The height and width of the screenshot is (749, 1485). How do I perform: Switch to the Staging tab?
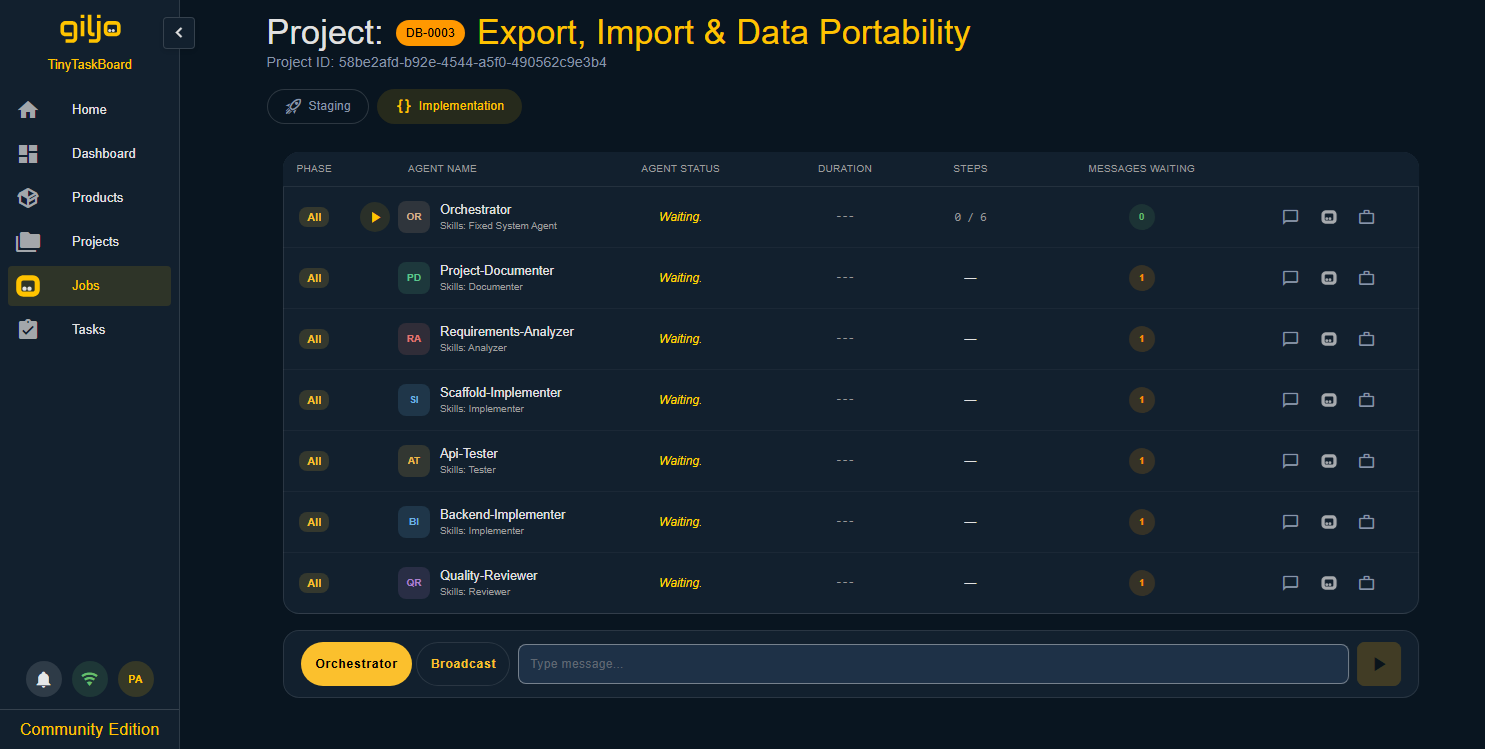(x=318, y=106)
